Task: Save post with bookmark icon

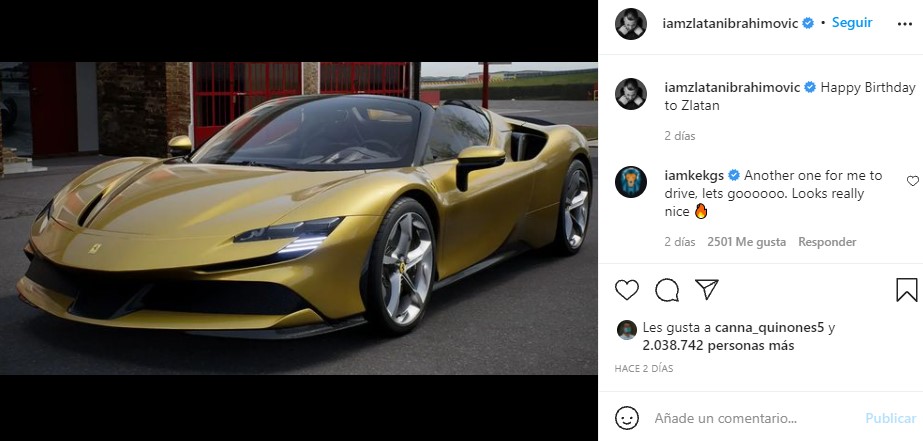Action: pos(907,290)
